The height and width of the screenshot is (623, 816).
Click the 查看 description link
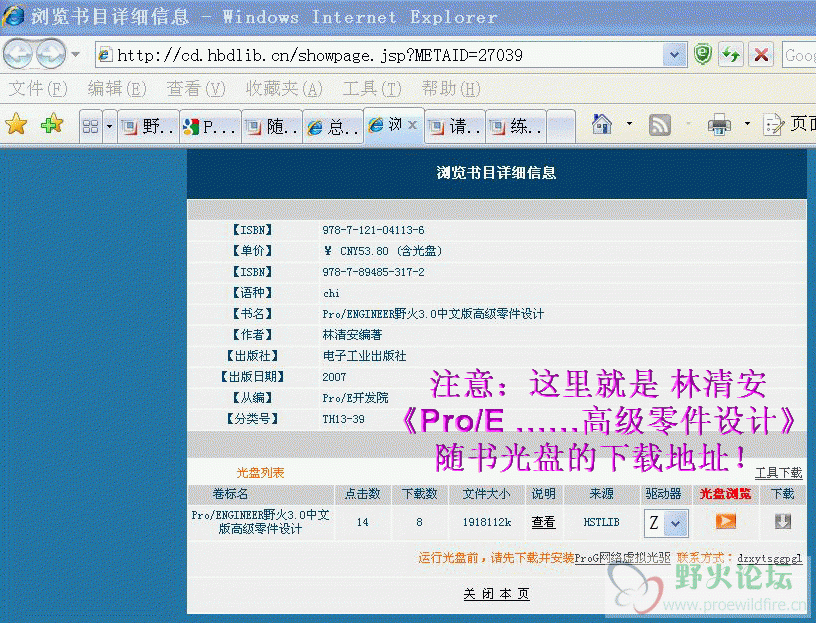pos(543,522)
